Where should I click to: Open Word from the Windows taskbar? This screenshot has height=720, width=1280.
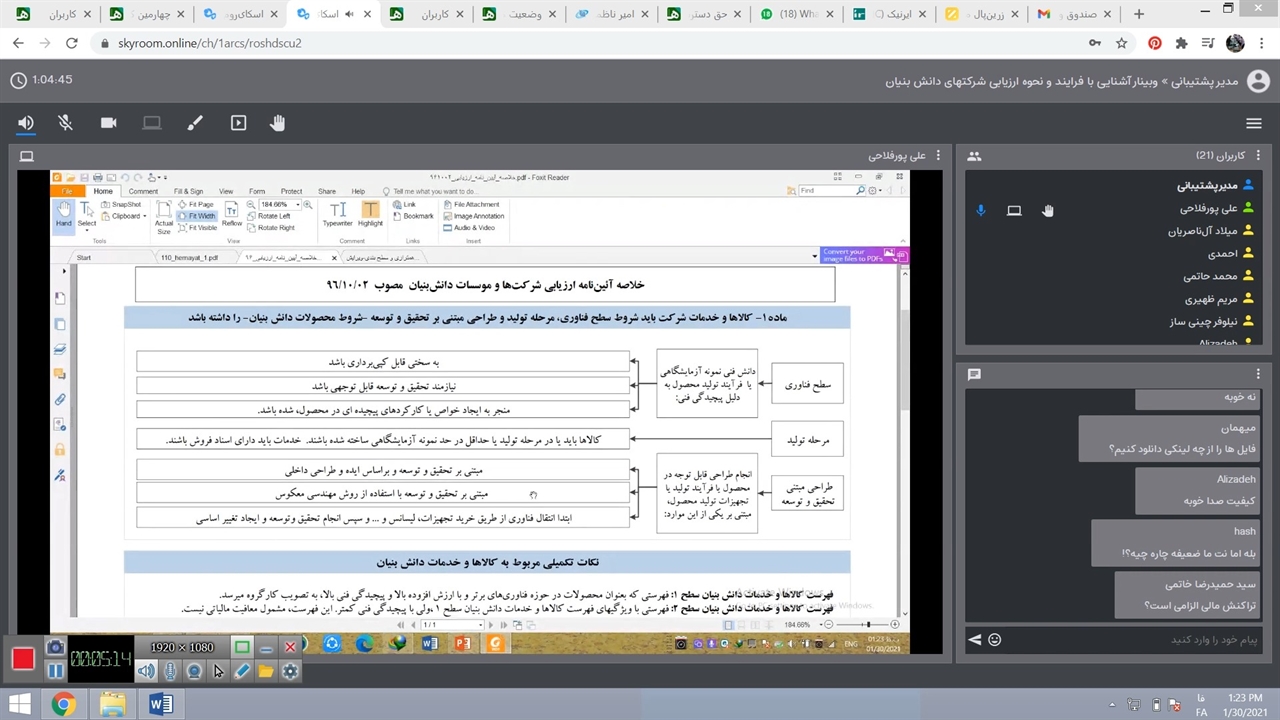click(160, 704)
